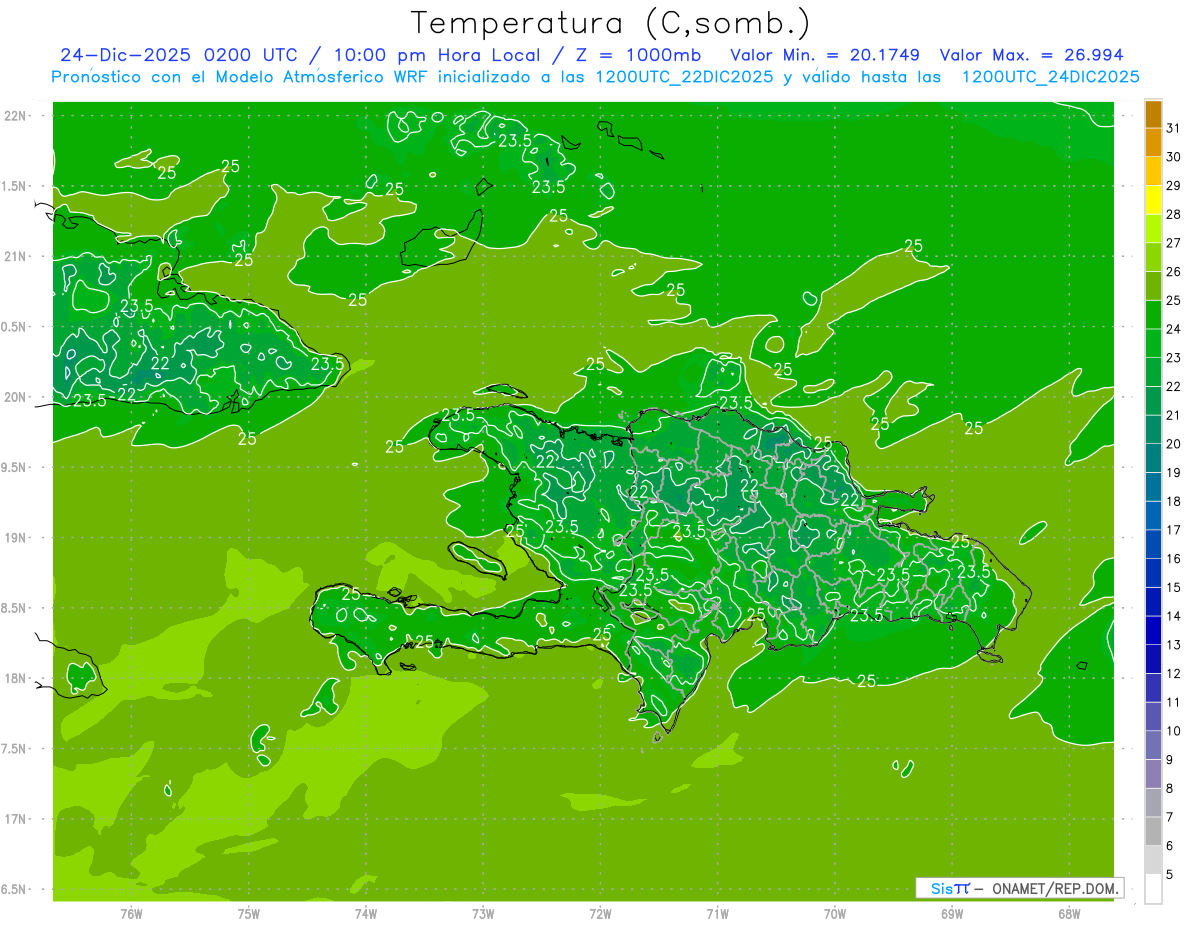
Task: Click the 27 label on the color scale
Action: (x=1174, y=243)
